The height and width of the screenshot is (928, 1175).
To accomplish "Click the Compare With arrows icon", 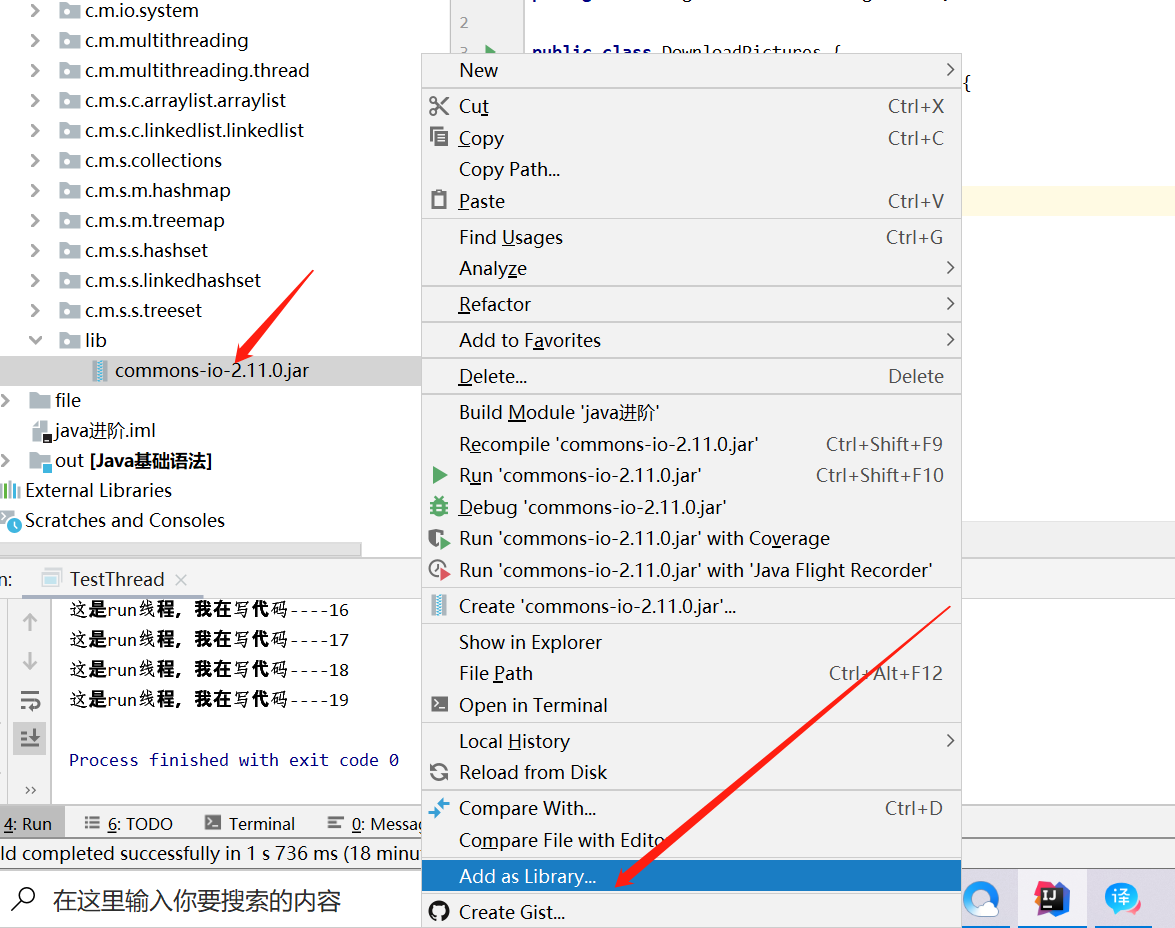I will (439, 807).
